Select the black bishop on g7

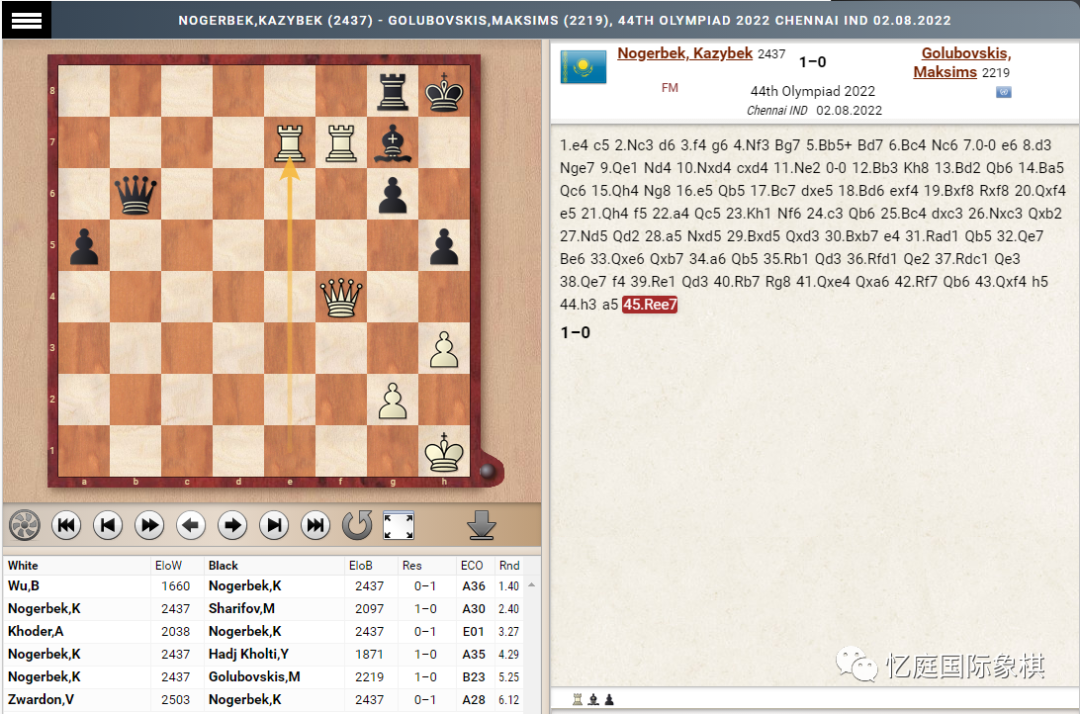pos(393,143)
